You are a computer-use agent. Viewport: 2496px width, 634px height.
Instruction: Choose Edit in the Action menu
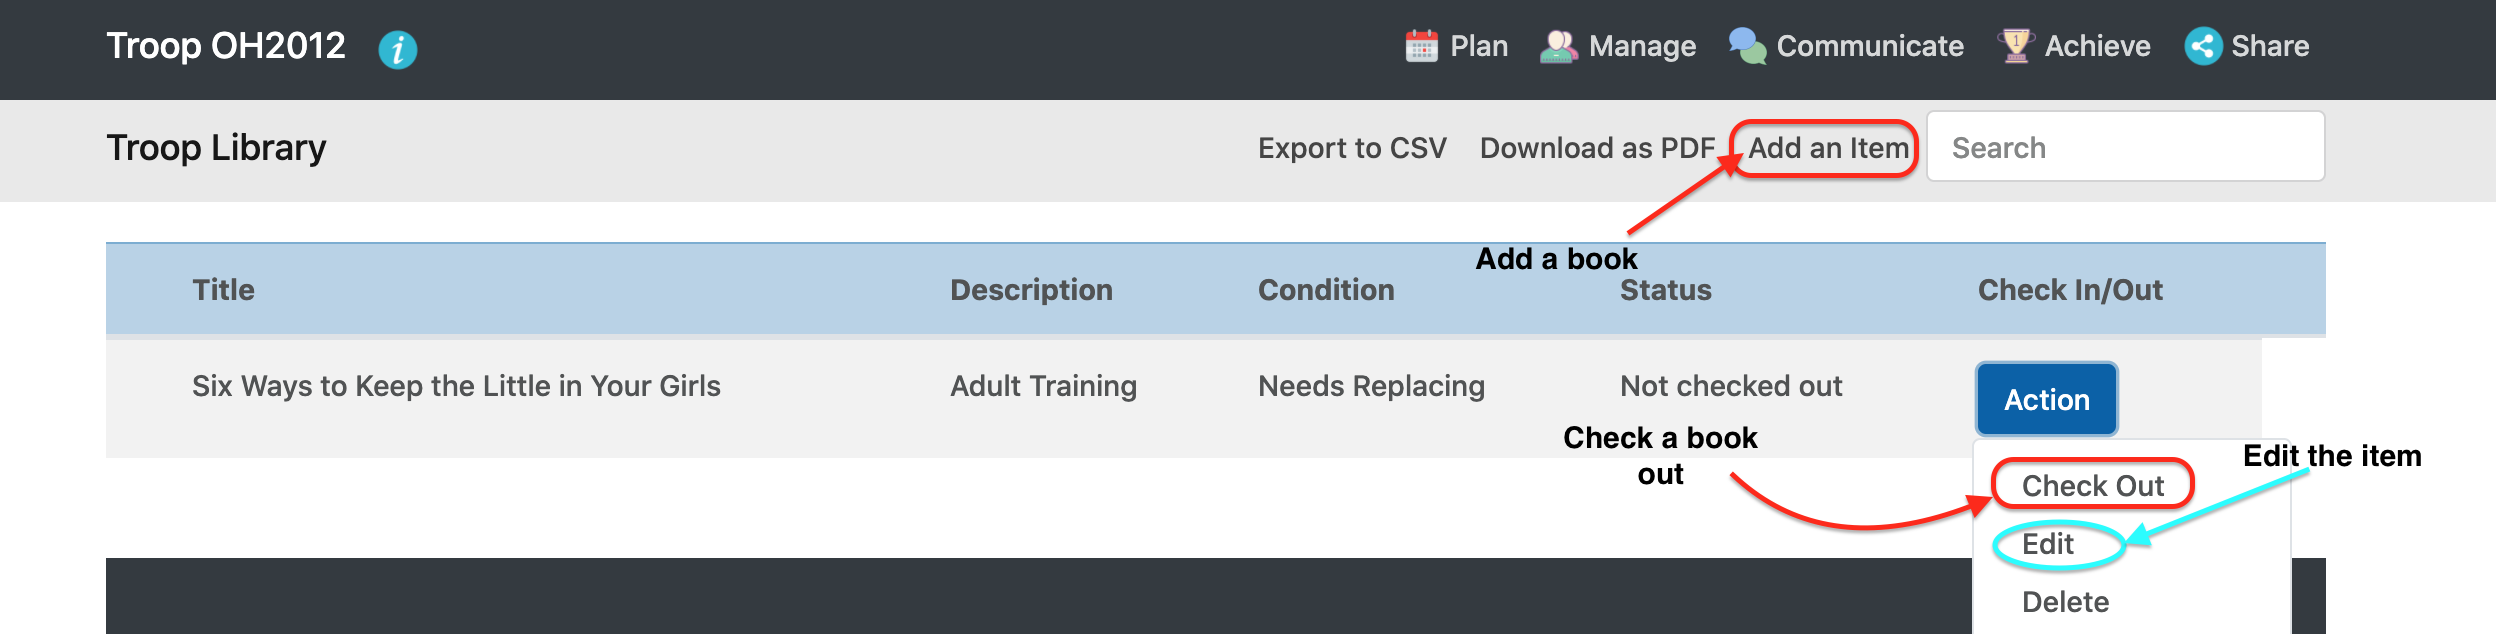pyautogui.click(x=2048, y=544)
